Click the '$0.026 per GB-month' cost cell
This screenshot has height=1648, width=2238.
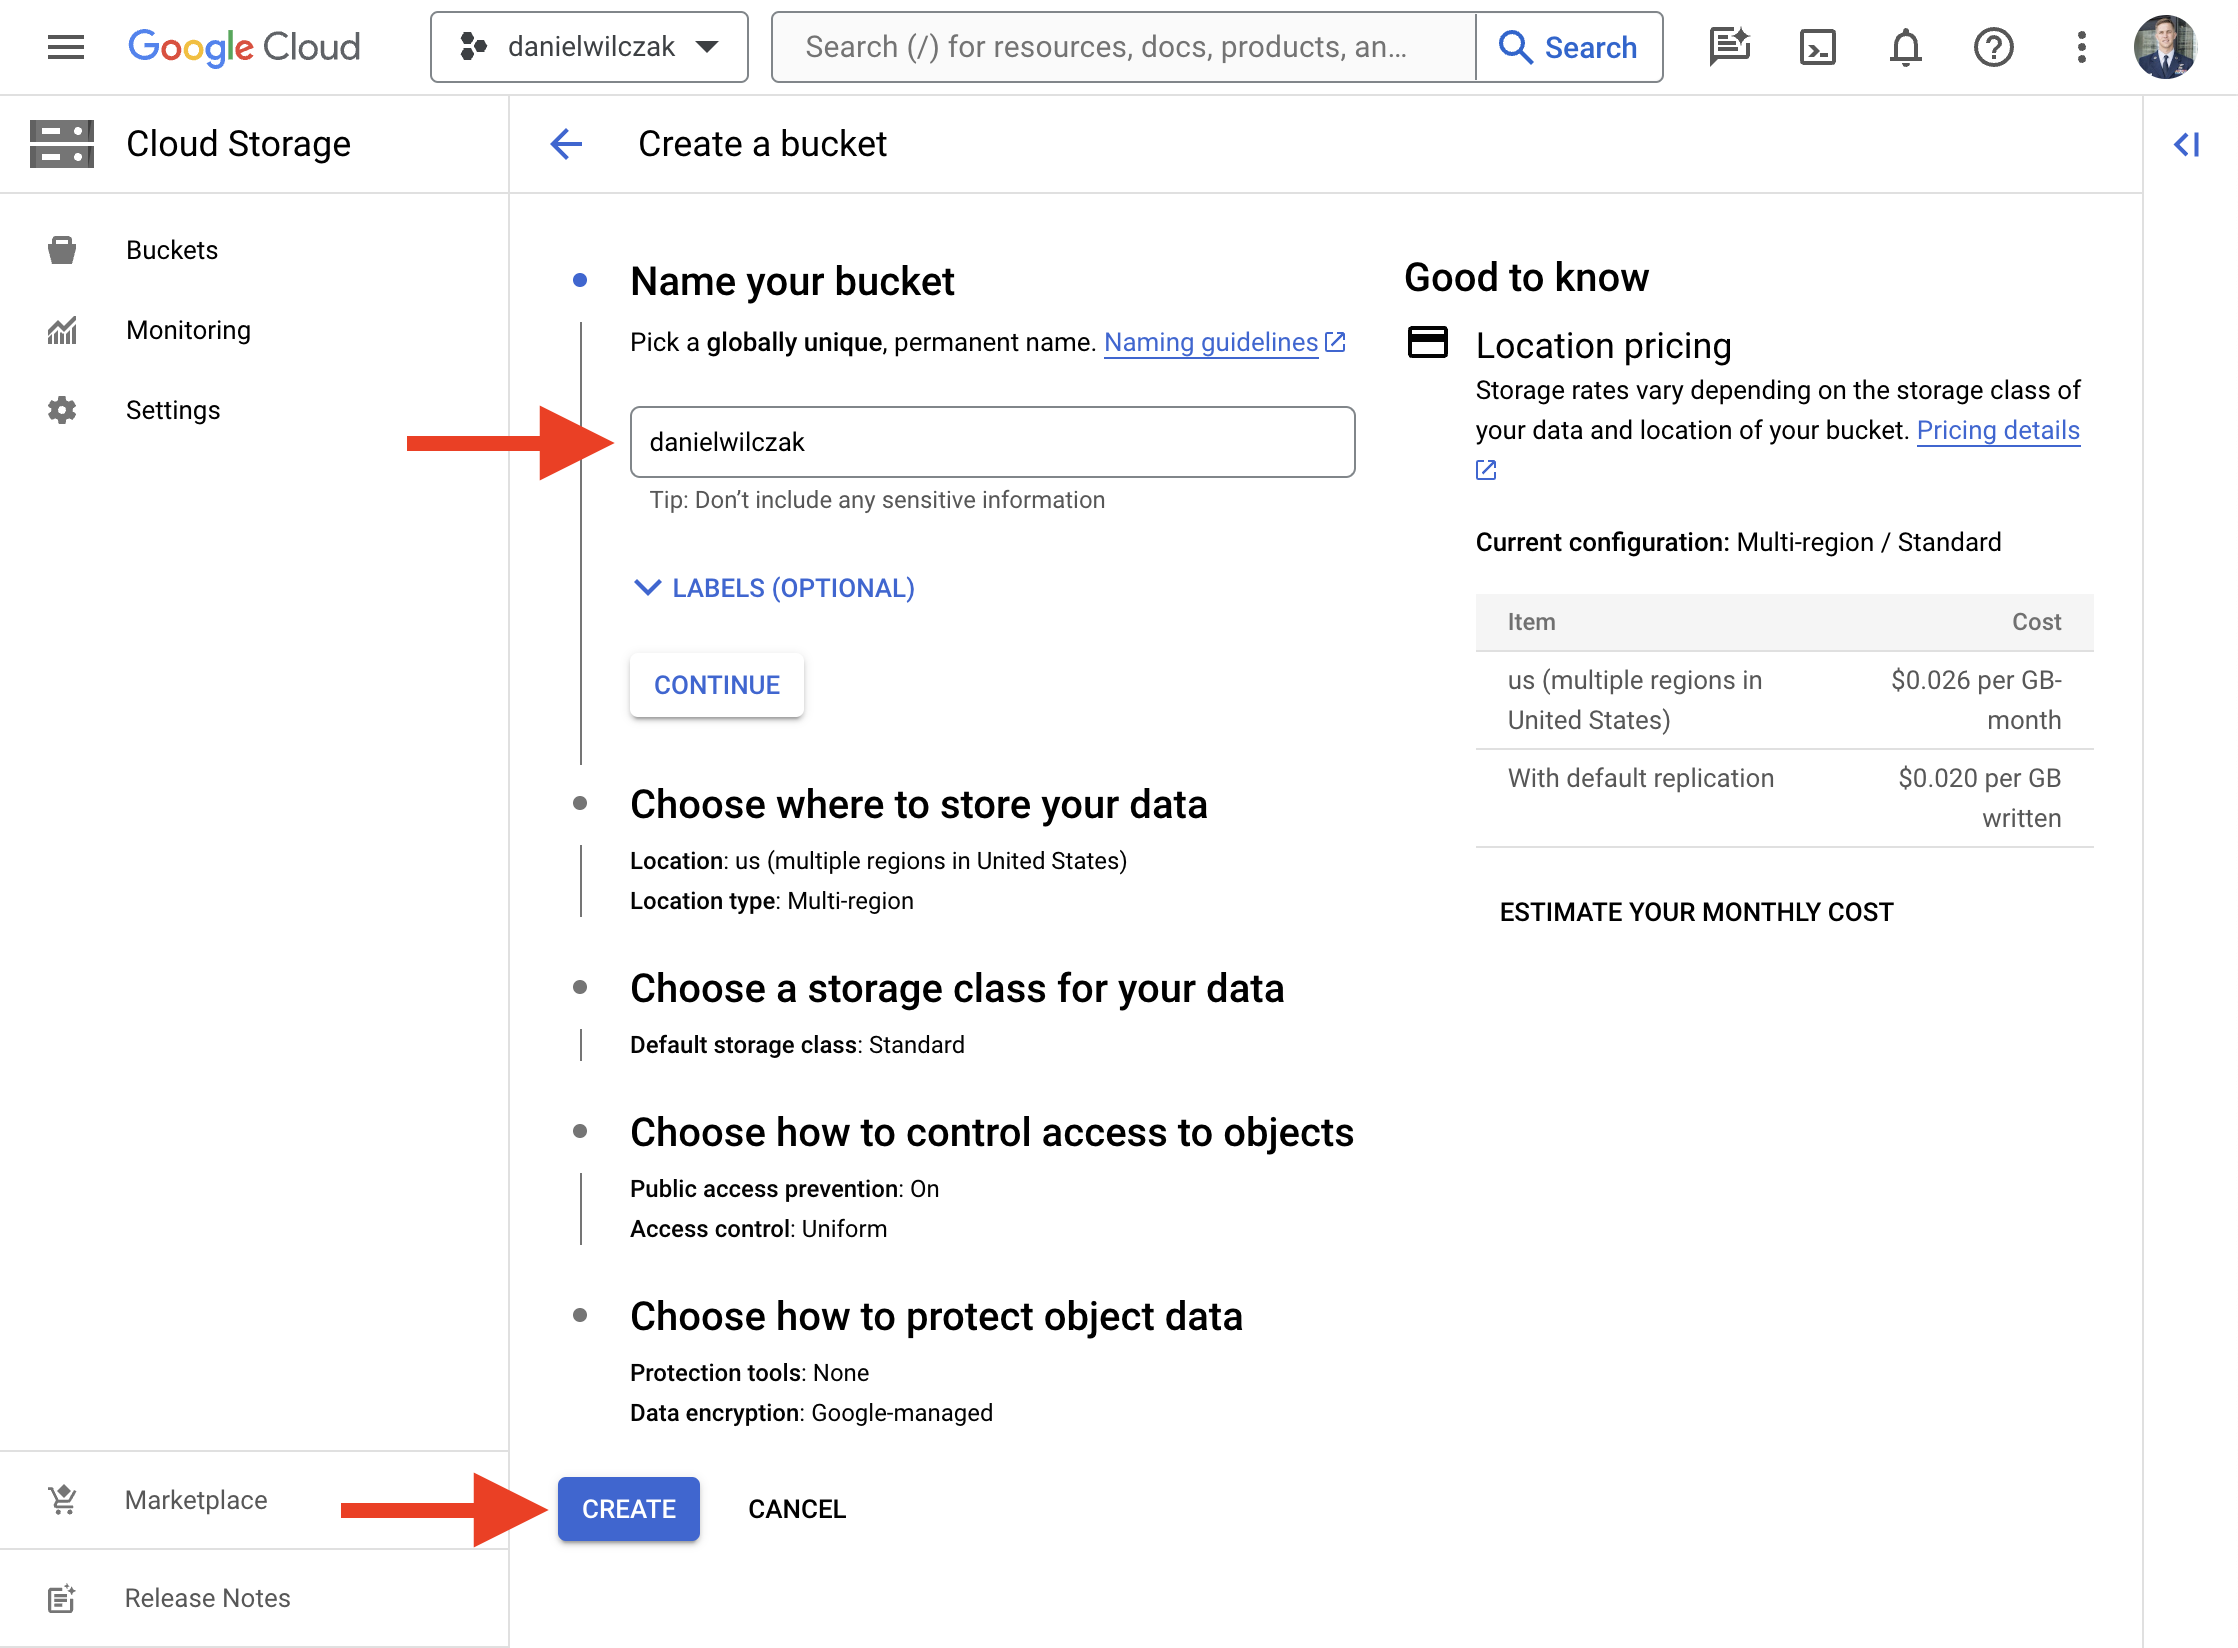[x=1975, y=700]
